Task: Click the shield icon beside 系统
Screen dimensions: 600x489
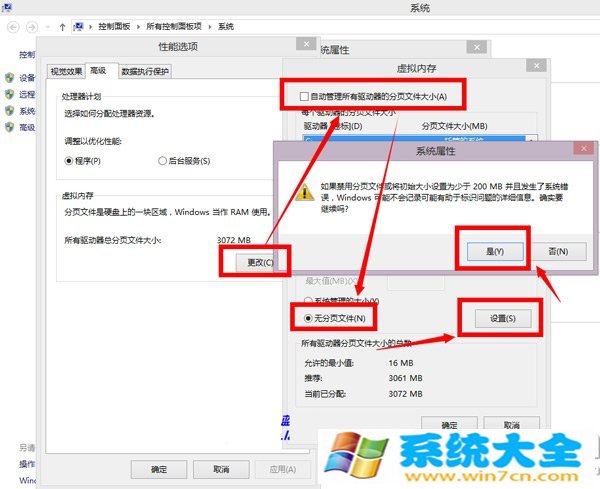Action: [x=9, y=111]
